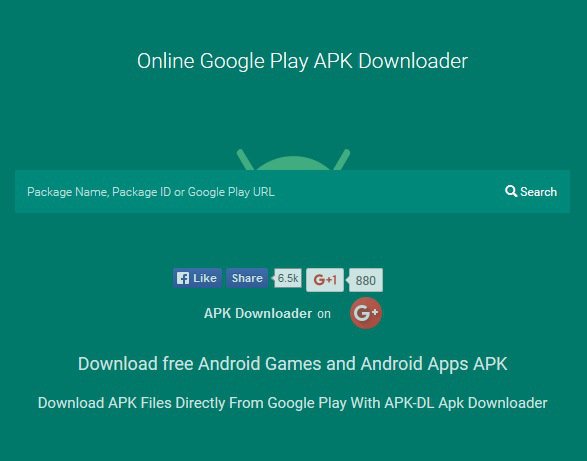Click 'Online Google Play APK Downloader' title
This screenshot has width=587, height=461.
[302, 61]
